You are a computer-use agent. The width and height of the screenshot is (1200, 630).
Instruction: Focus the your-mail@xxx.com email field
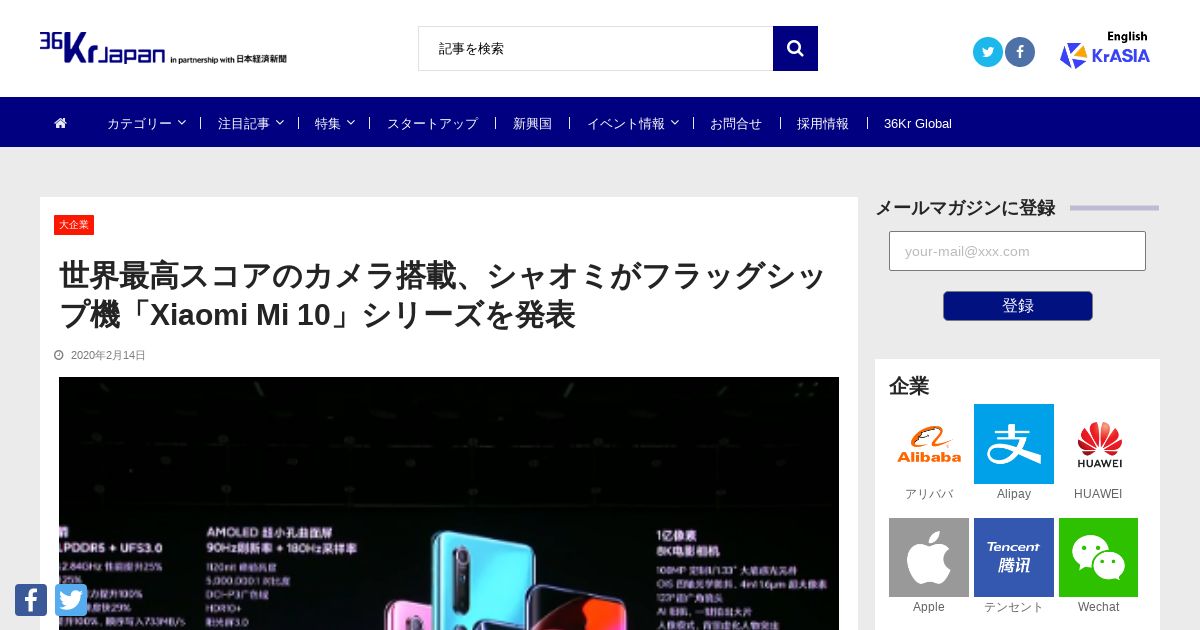click(x=1017, y=251)
